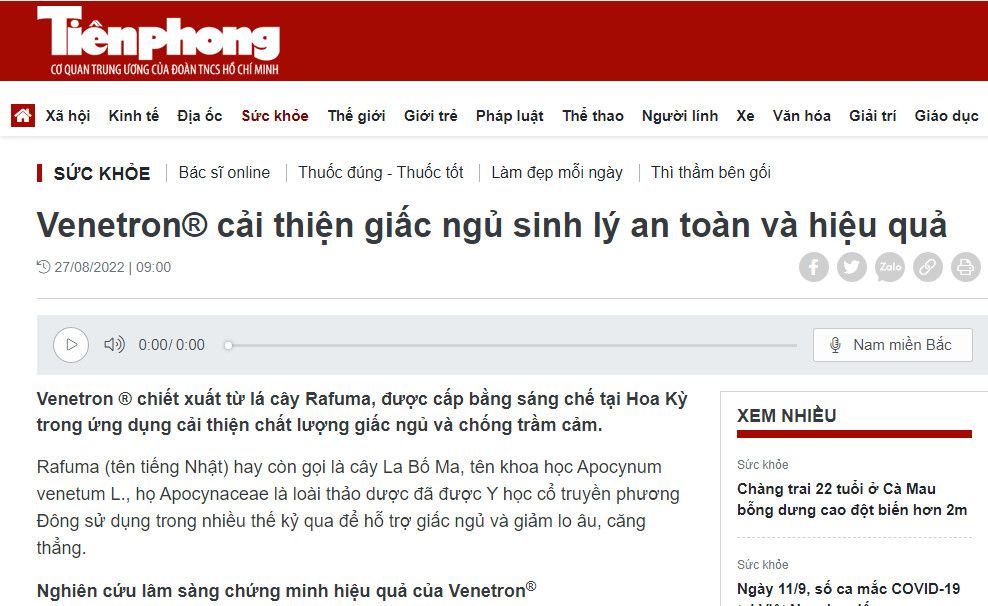Play the article audio

[x=71, y=345]
